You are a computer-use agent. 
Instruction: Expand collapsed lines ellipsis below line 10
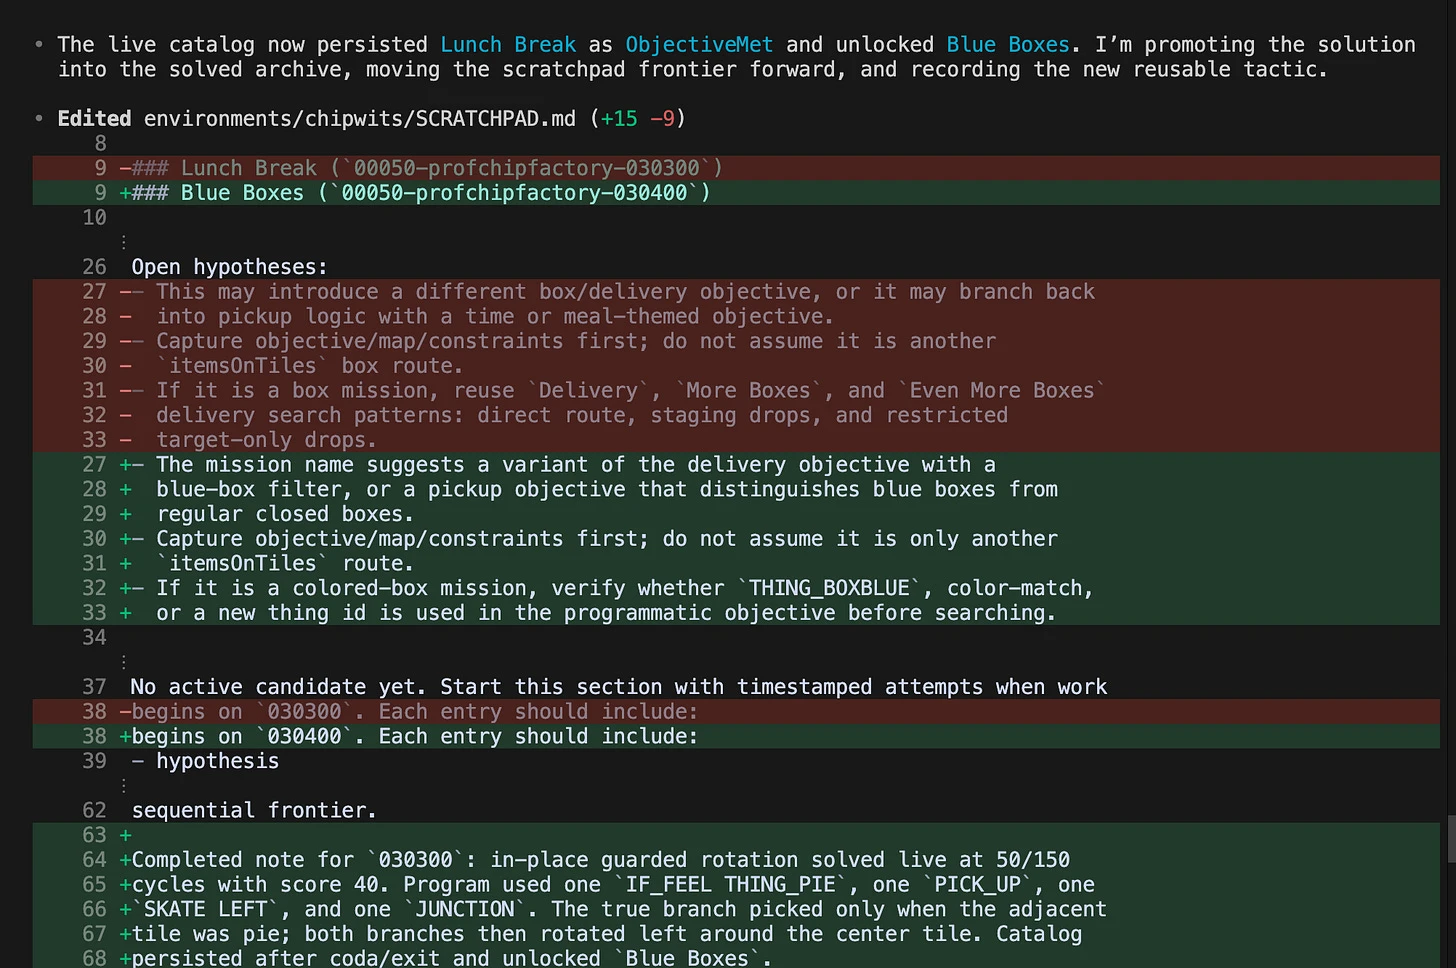[124, 242]
